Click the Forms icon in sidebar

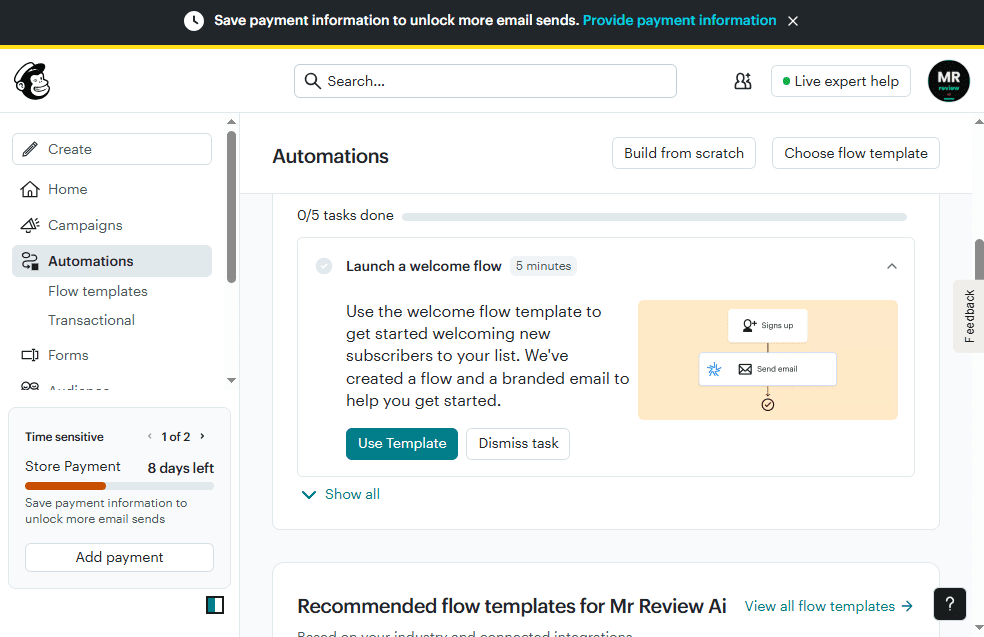[29, 355]
